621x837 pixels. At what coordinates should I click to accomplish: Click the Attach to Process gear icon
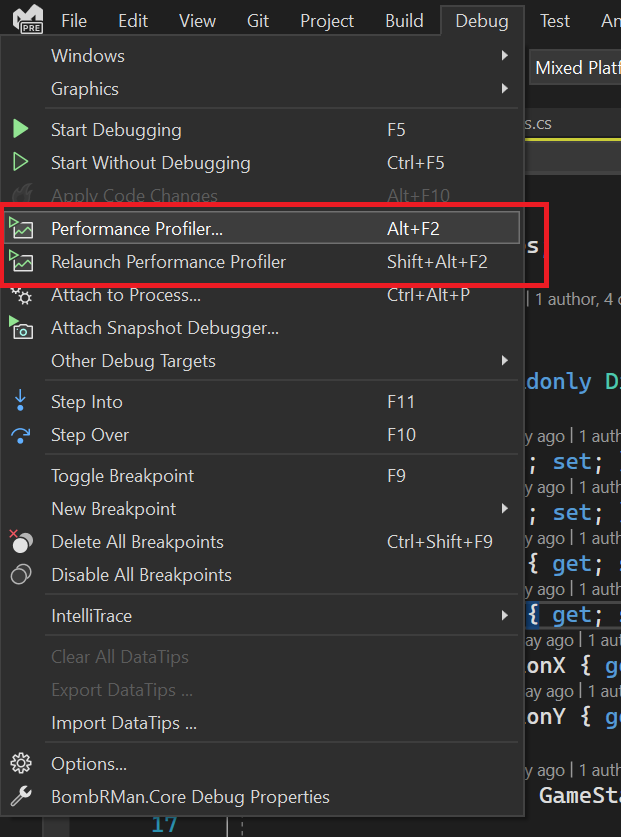pyautogui.click(x=20, y=294)
